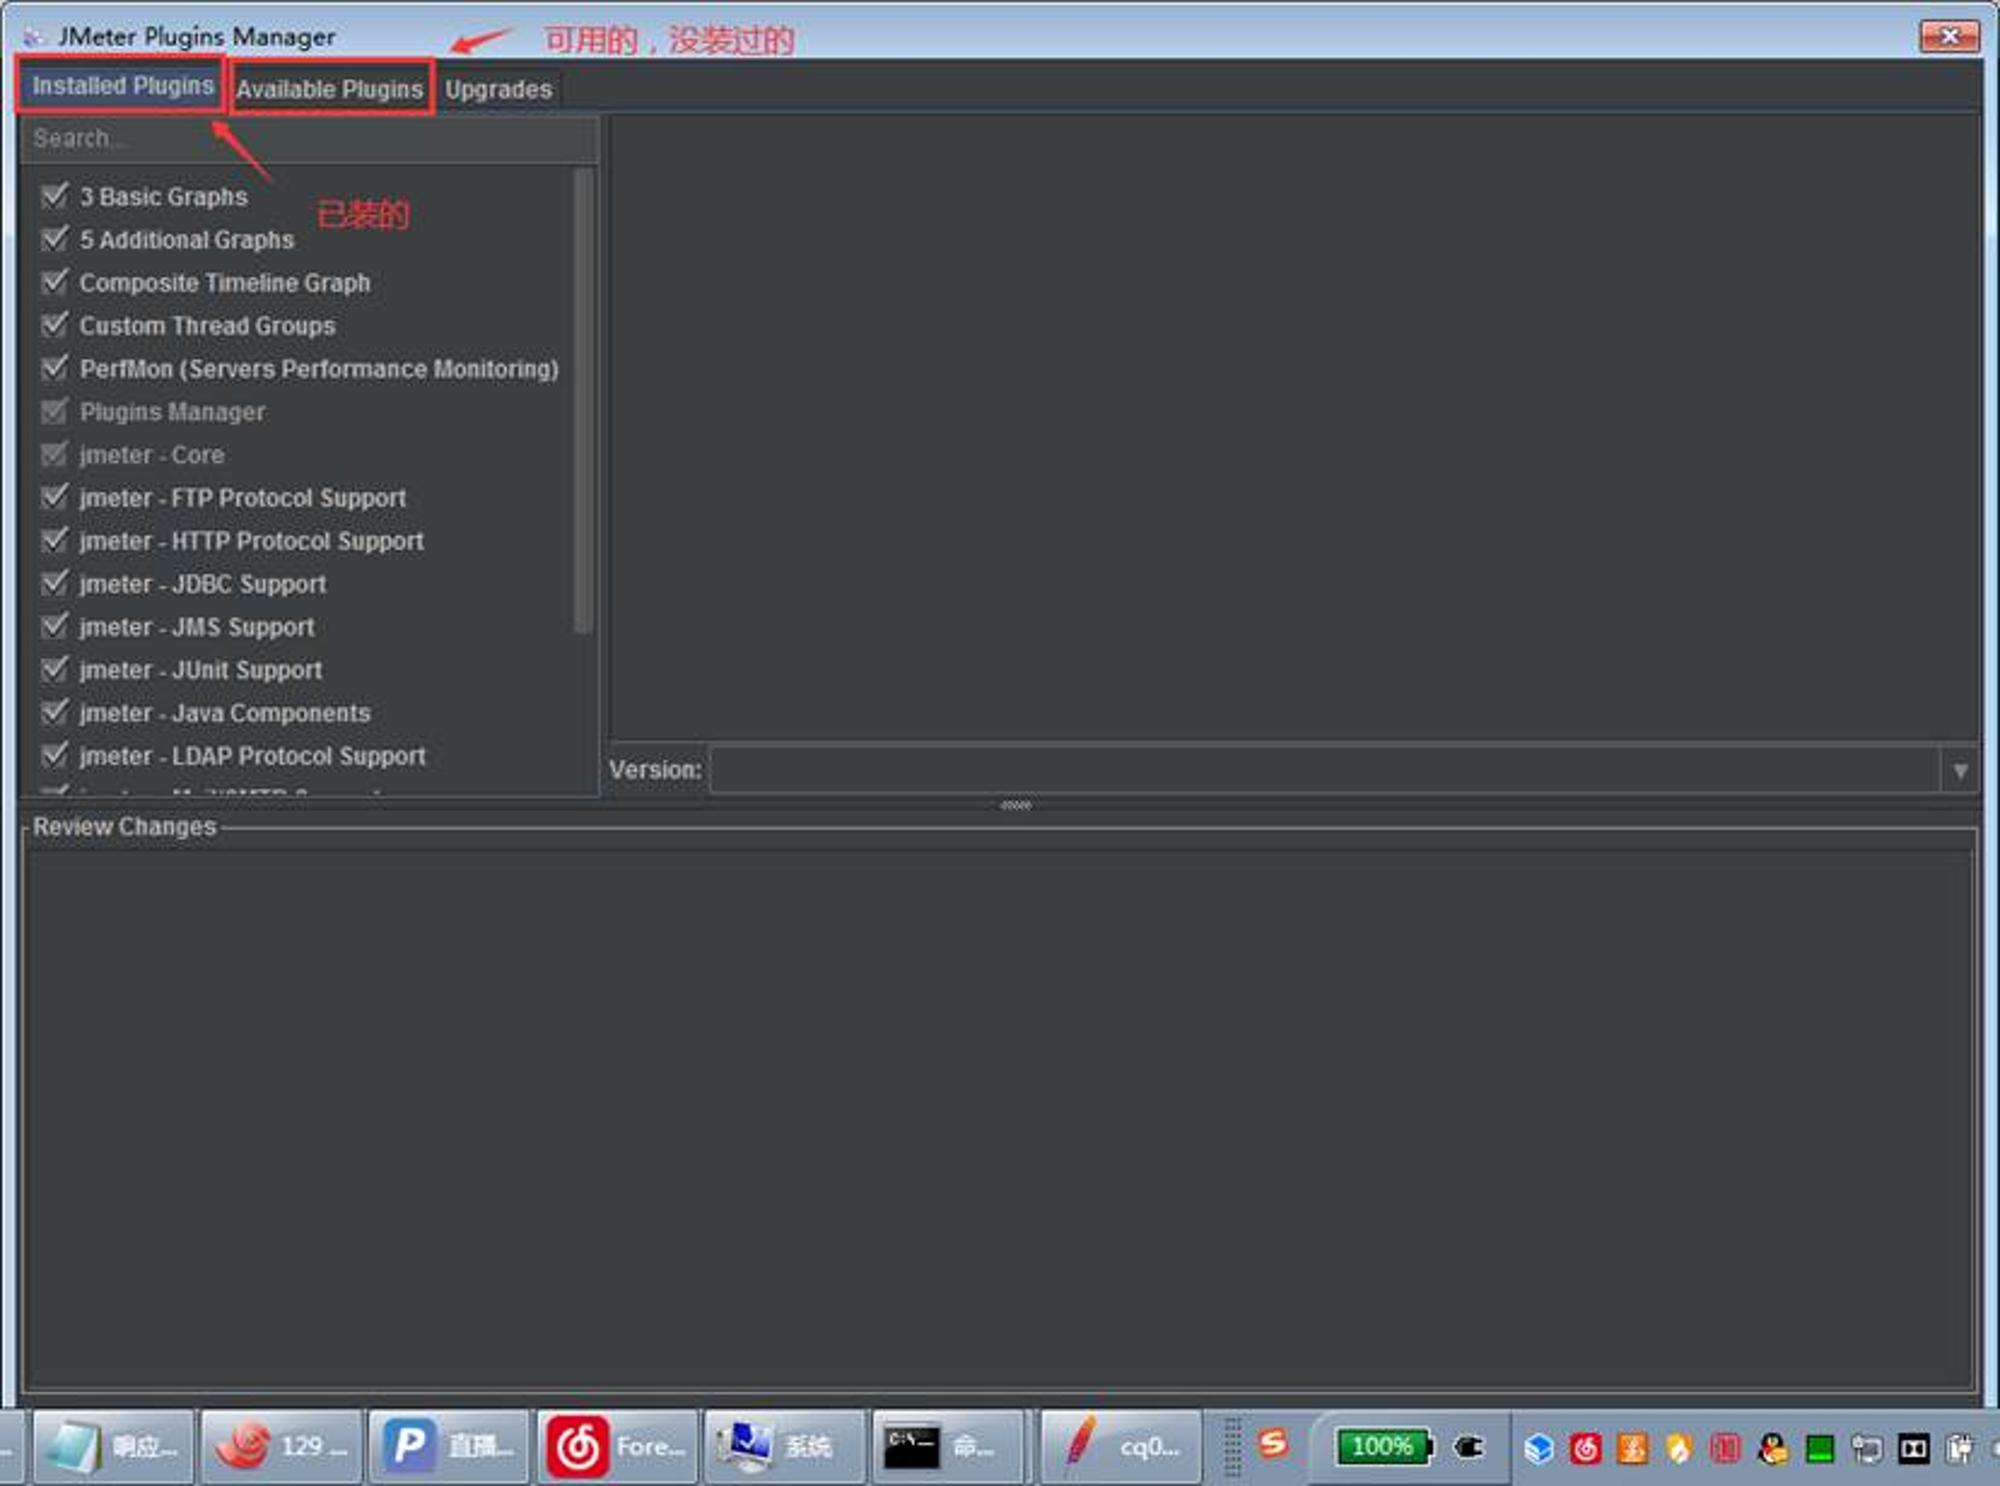
Task: Open the NetEase Music taskbar button
Action: tap(617, 1446)
